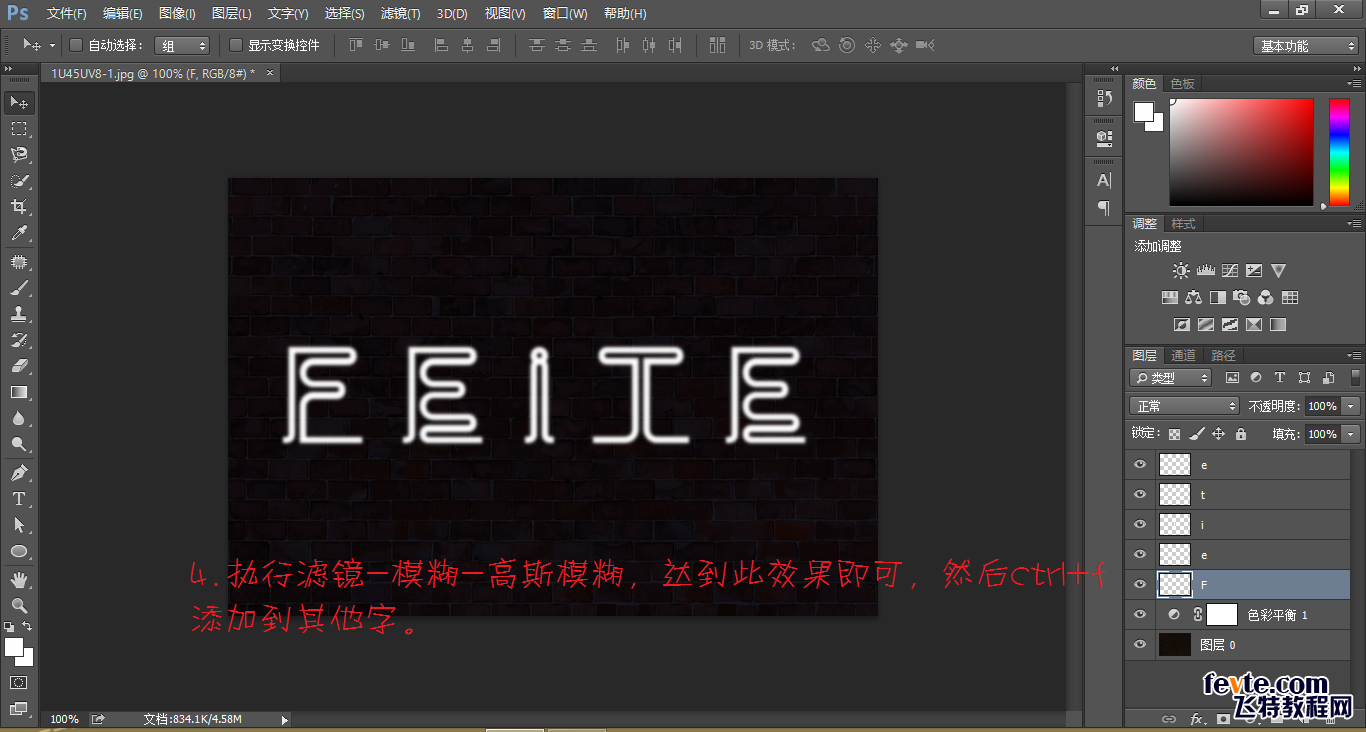Open the 滤镜(T) menu
Screen dimensions: 1366x732
pyautogui.click(x=400, y=14)
